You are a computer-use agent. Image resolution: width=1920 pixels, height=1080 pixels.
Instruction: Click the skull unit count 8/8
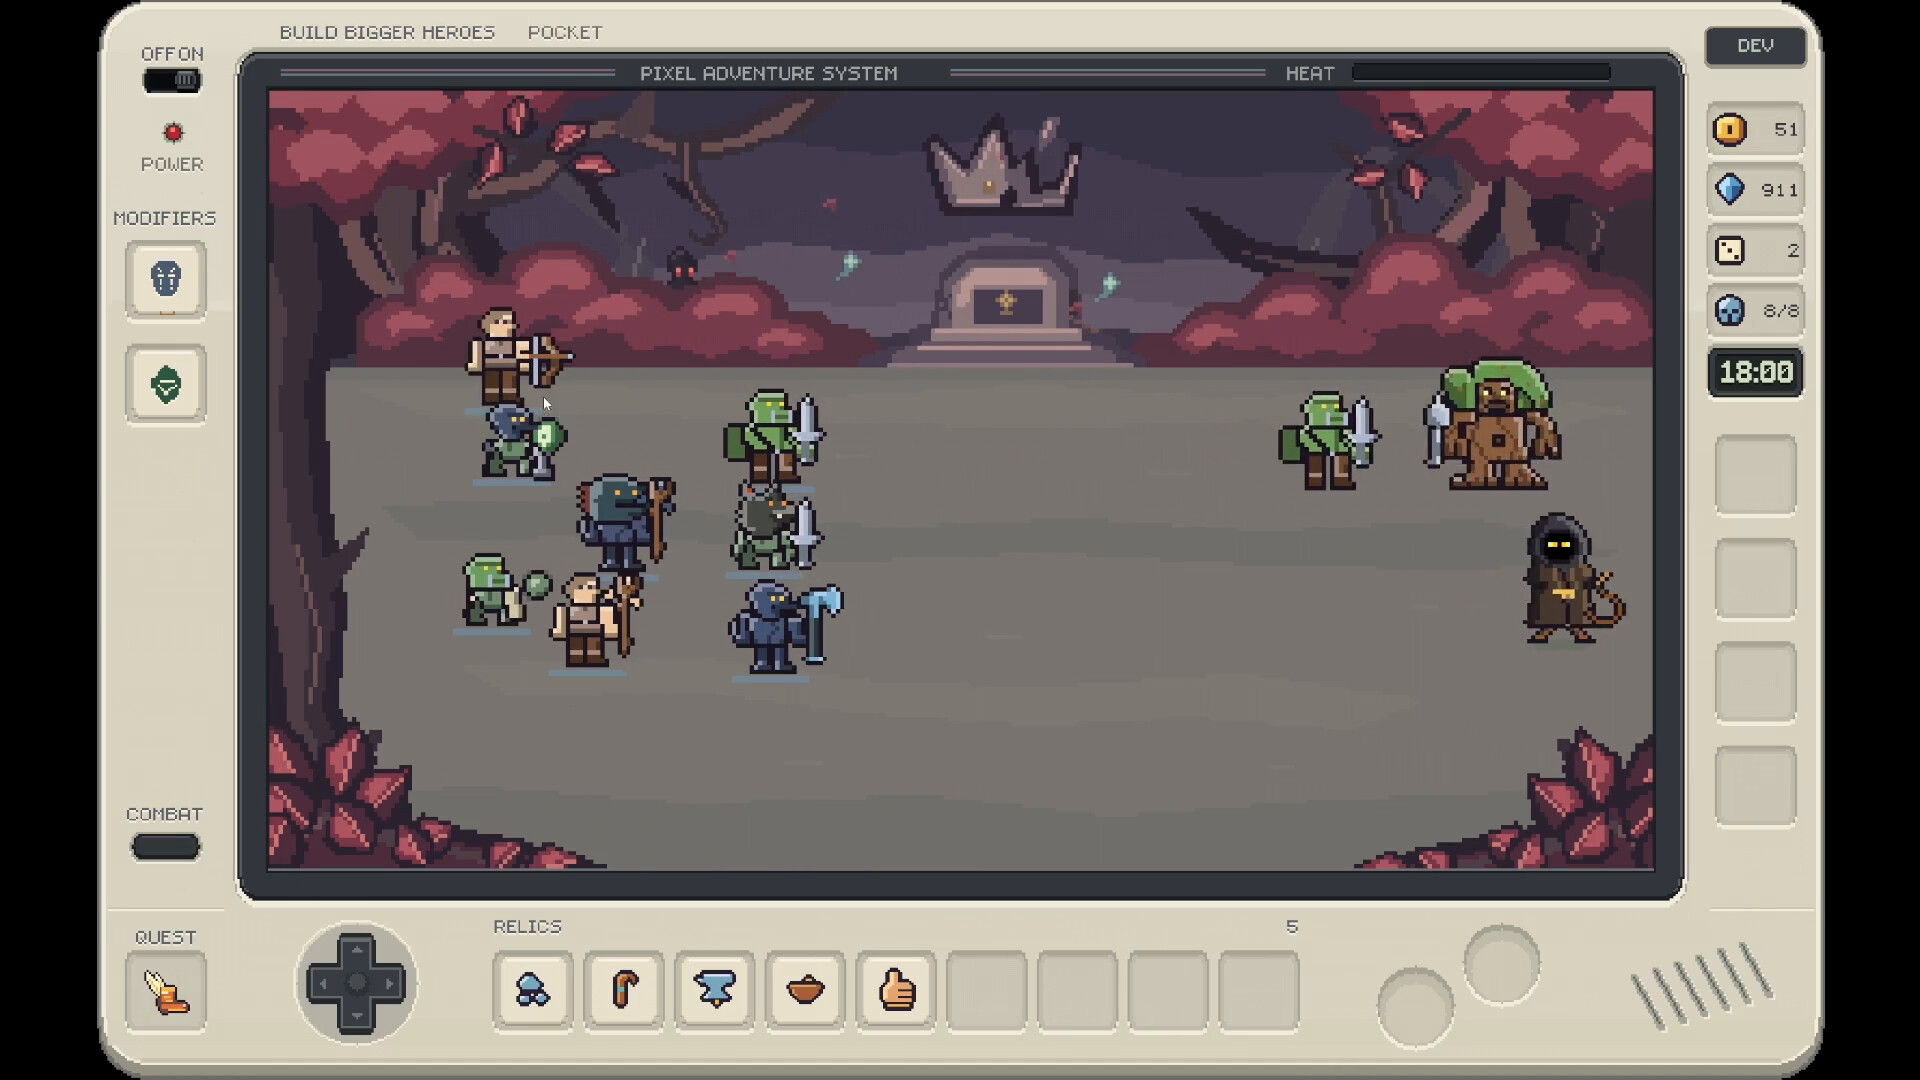tap(1756, 311)
